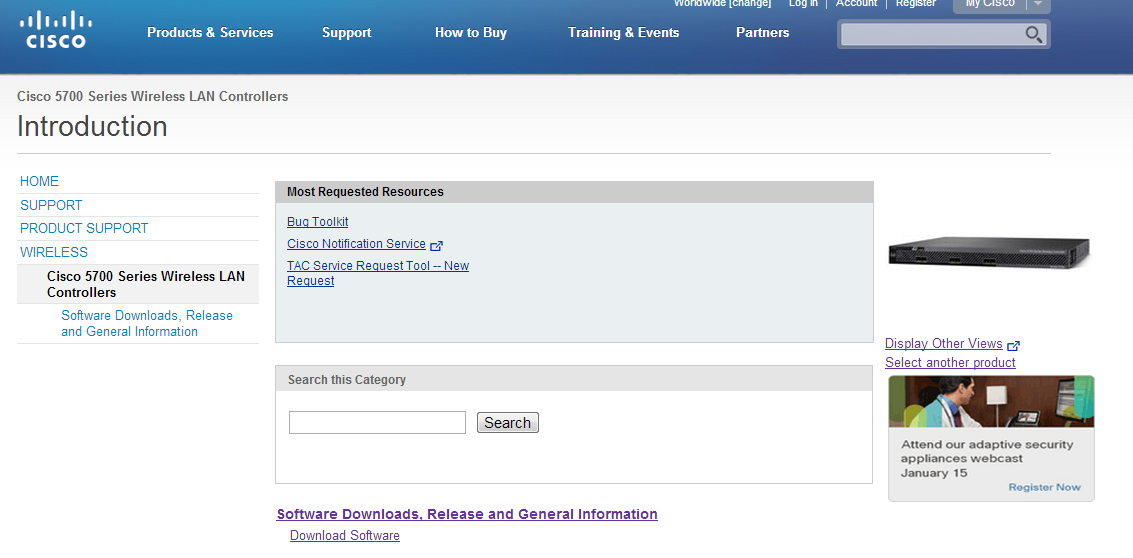The height and width of the screenshot is (558, 1133).
Task: Click the Introduction page title
Action: (92, 126)
